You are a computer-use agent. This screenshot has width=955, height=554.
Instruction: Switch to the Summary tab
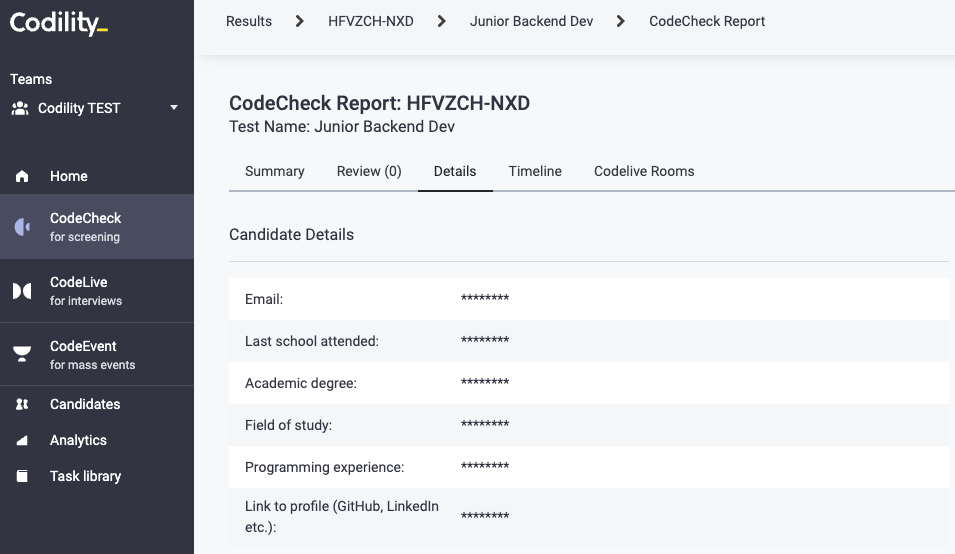click(x=275, y=172)
